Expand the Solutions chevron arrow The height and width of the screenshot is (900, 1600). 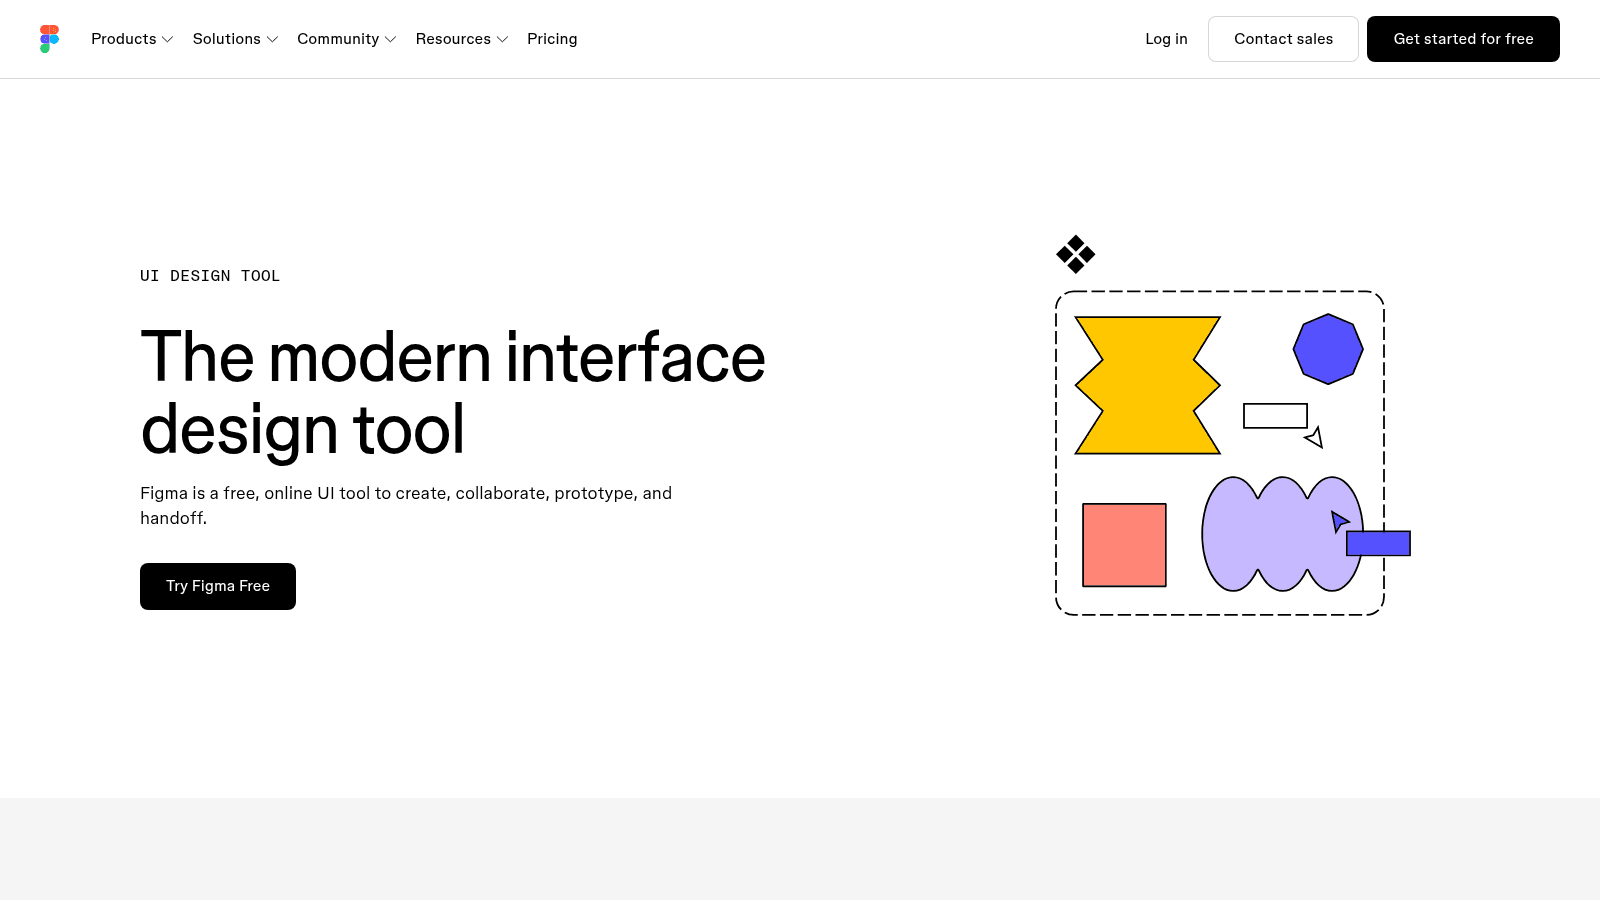click(x=272, y=40)
